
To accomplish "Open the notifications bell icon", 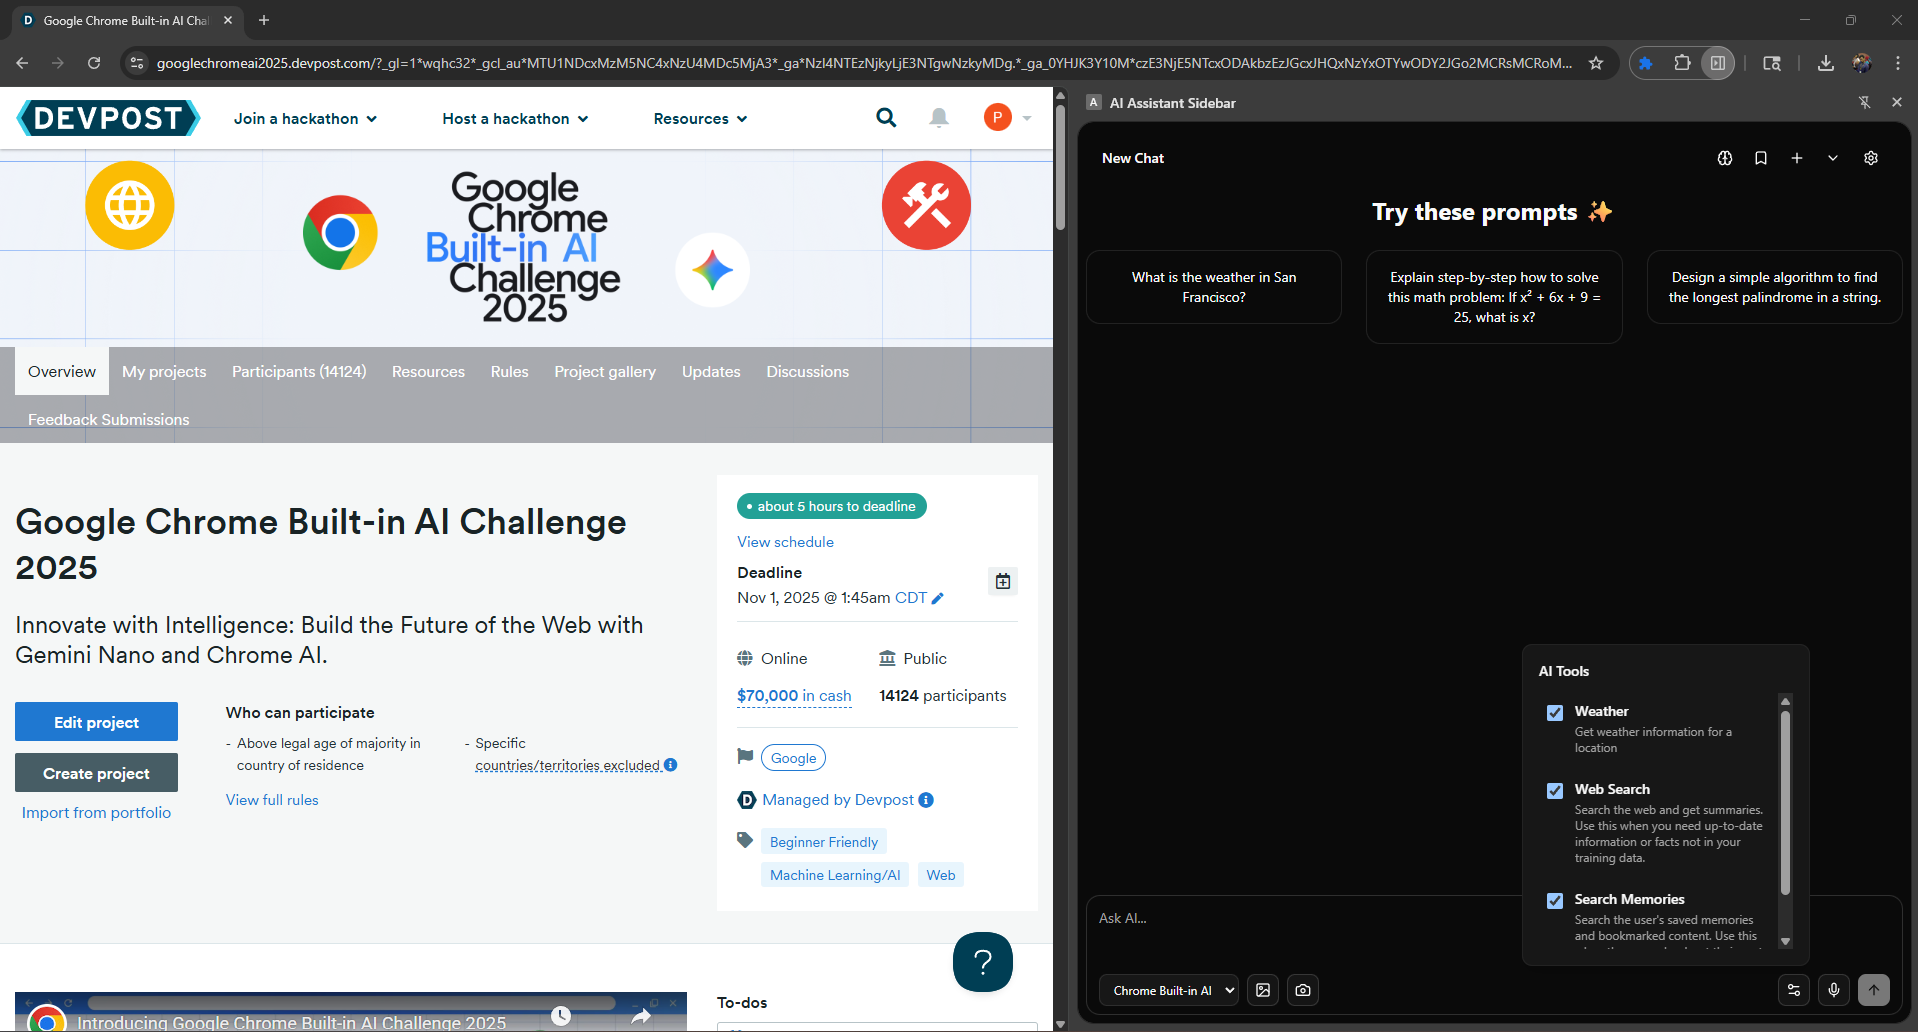I will point(939,118).
